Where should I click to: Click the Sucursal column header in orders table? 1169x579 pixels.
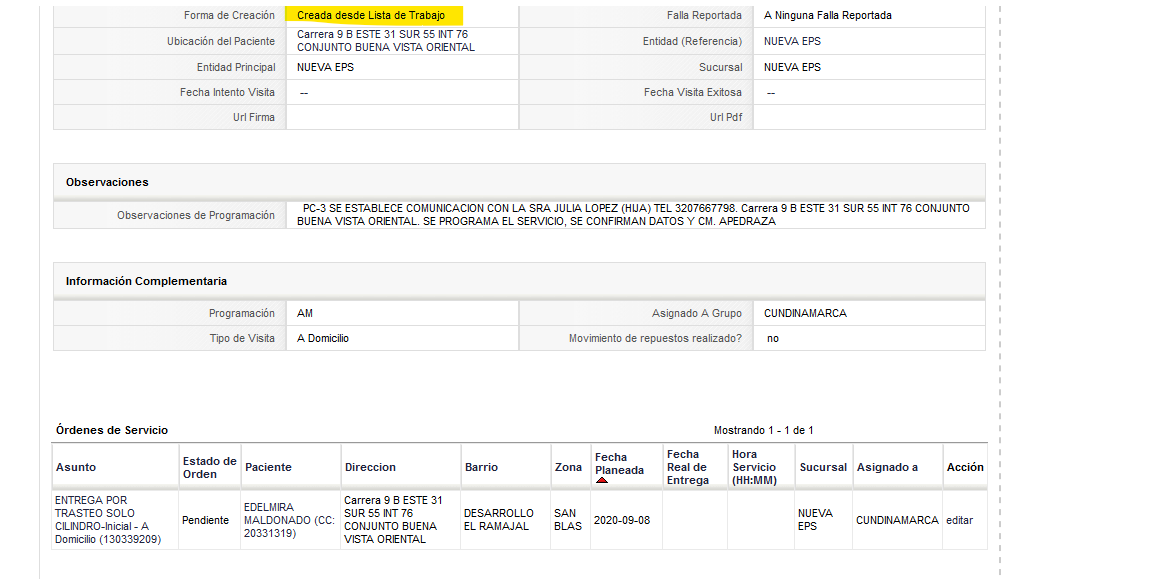823,467
